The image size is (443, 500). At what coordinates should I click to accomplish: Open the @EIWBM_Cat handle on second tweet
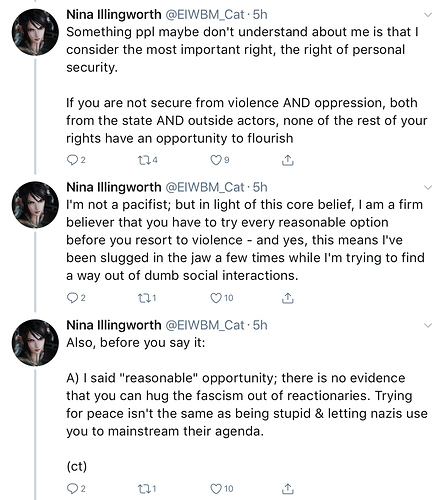(205, 187)
